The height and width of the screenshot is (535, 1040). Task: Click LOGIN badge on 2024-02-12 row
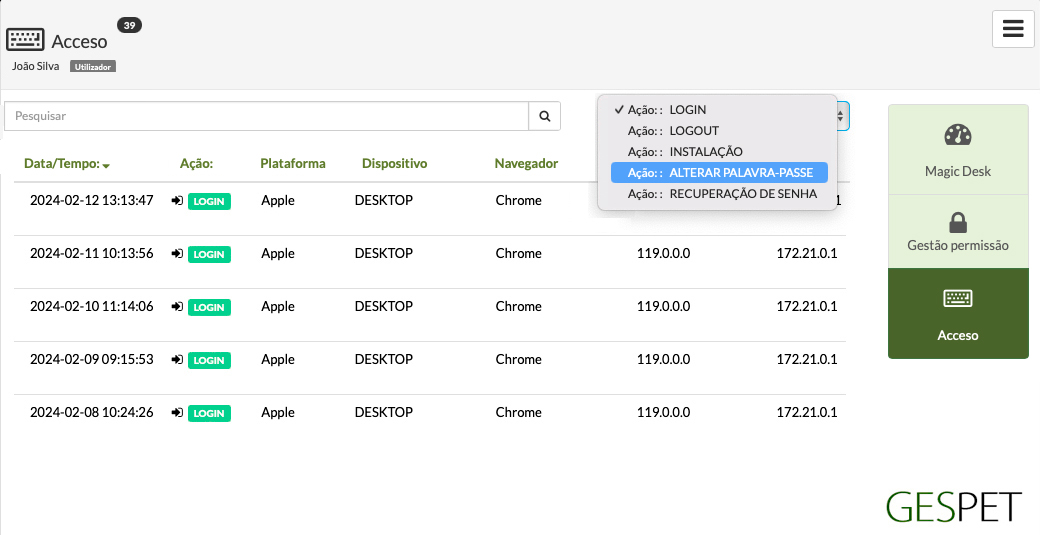click(x=209, y=202)
